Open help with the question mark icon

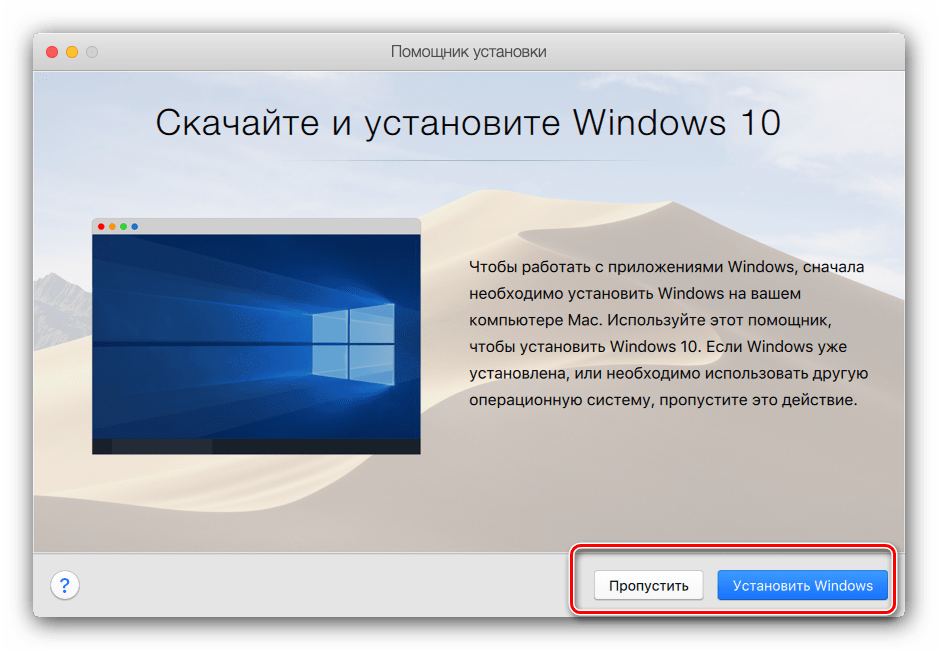pyautogui.click(x=64, y=585)
